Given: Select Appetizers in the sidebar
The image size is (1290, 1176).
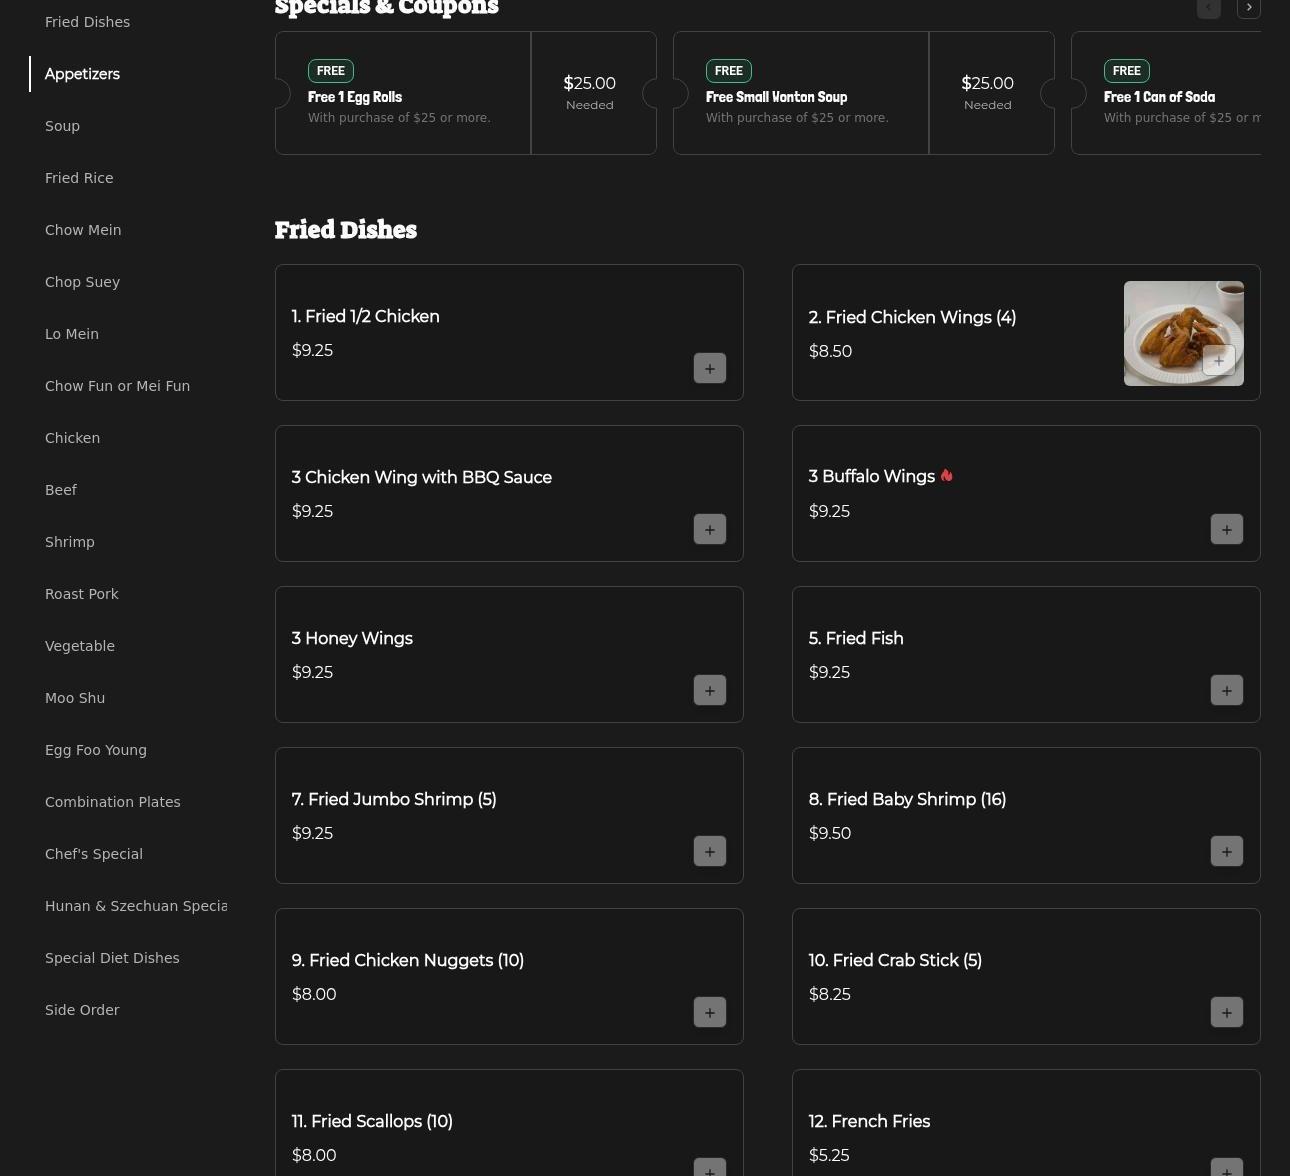Looking at the screenshot, I should 82,74.
